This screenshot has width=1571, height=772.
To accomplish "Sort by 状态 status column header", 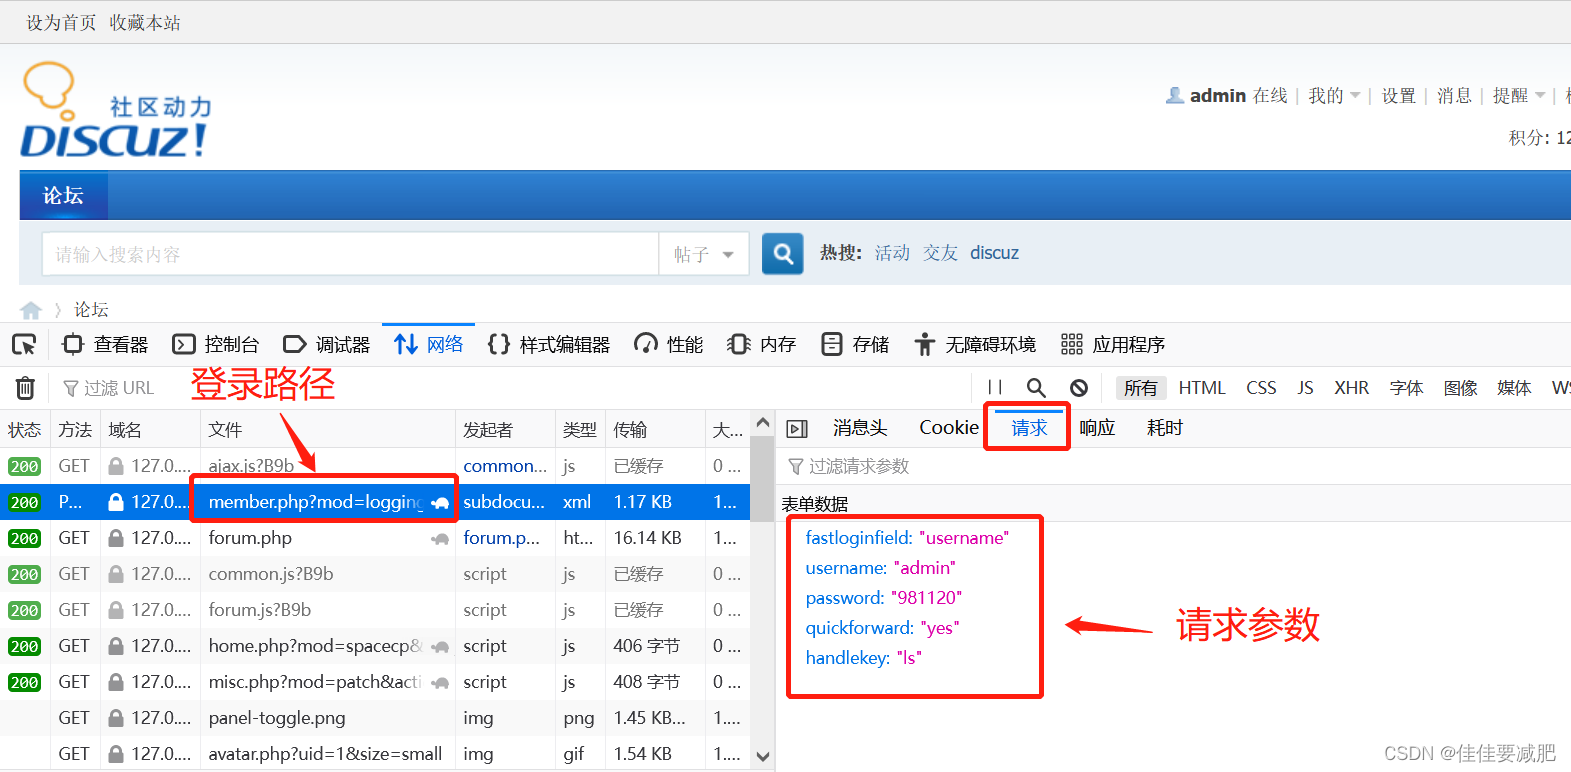I will point(25,430).
